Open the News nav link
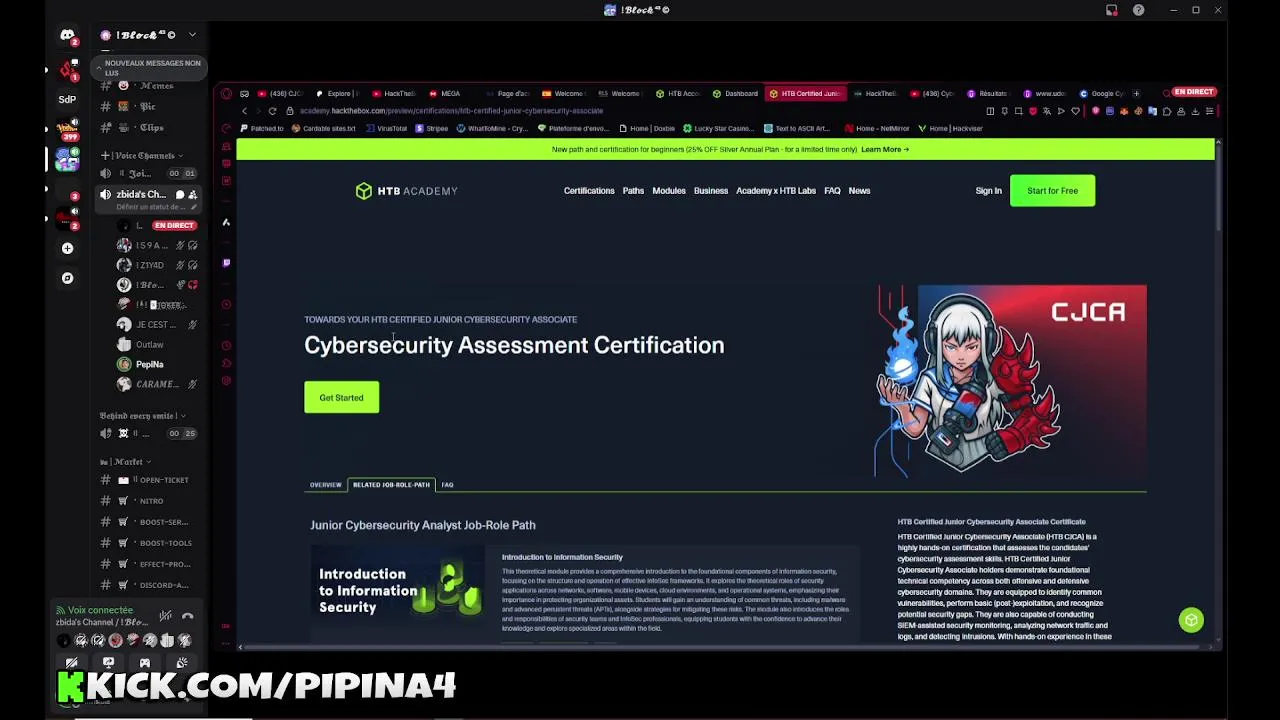 pyautogui.click(x=859, y=191)
